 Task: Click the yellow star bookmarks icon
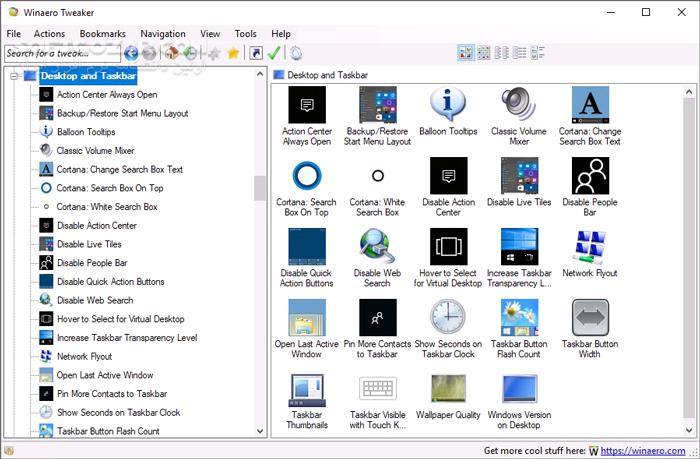pos(233,53)
